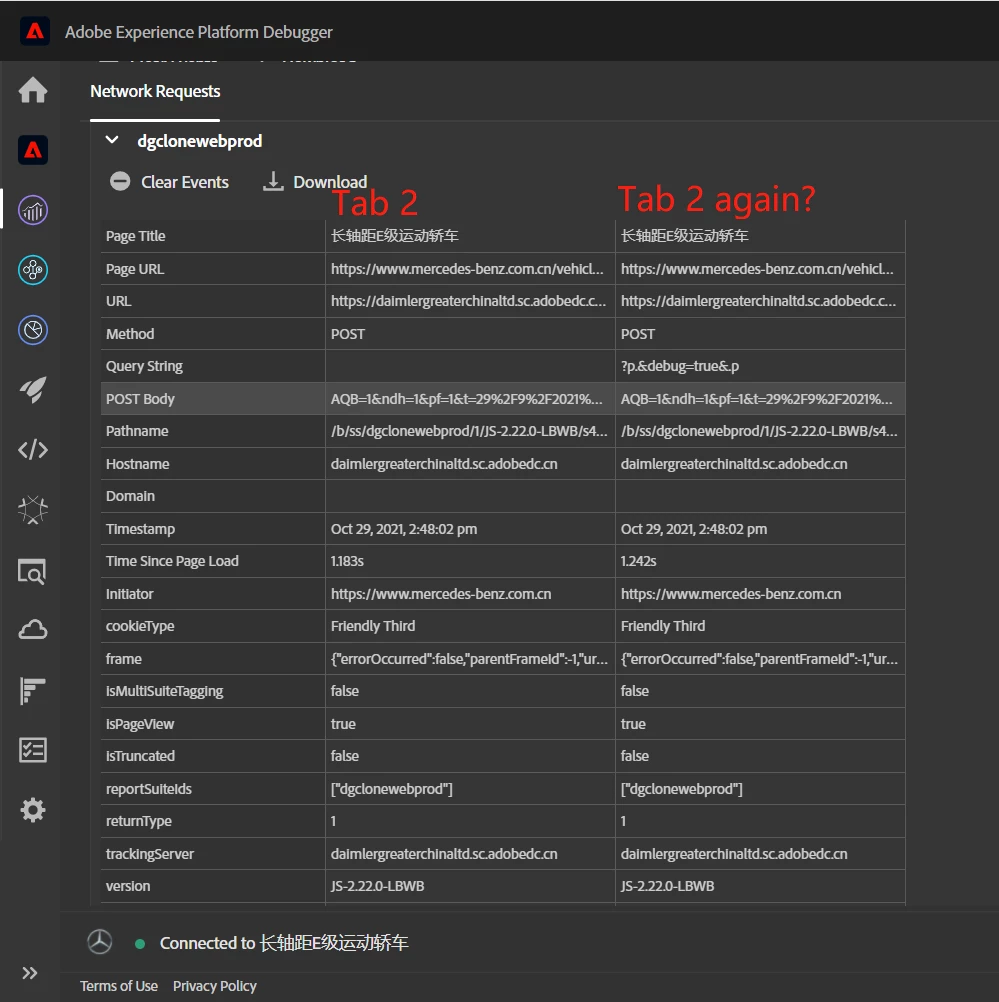Open the Privacy Policy link
This screenshot has height=1002, width=999.
point(215,986)
